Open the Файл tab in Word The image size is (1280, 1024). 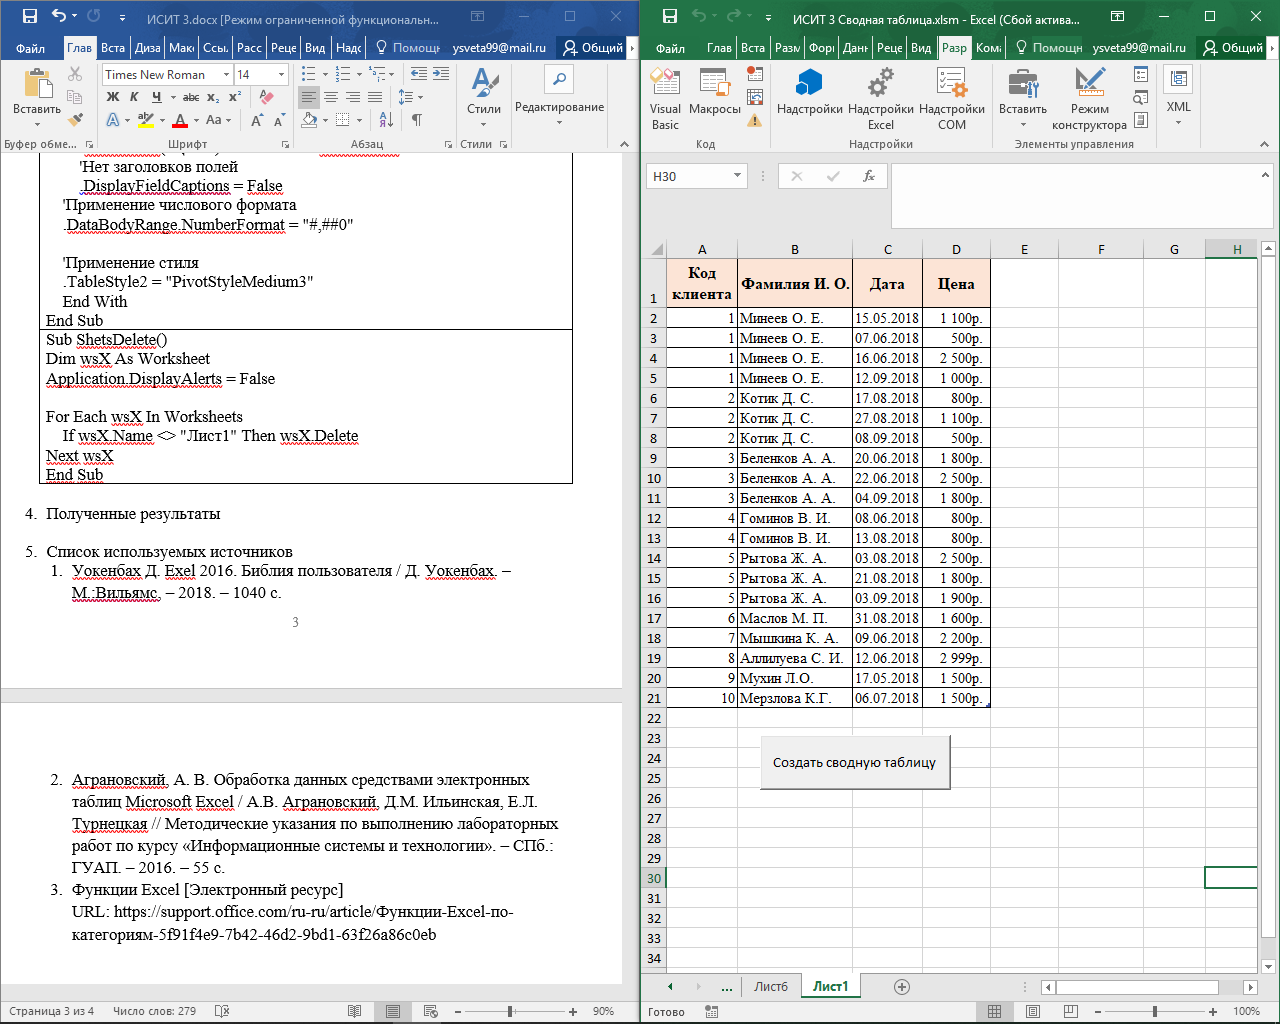click(x=30, y=48)
